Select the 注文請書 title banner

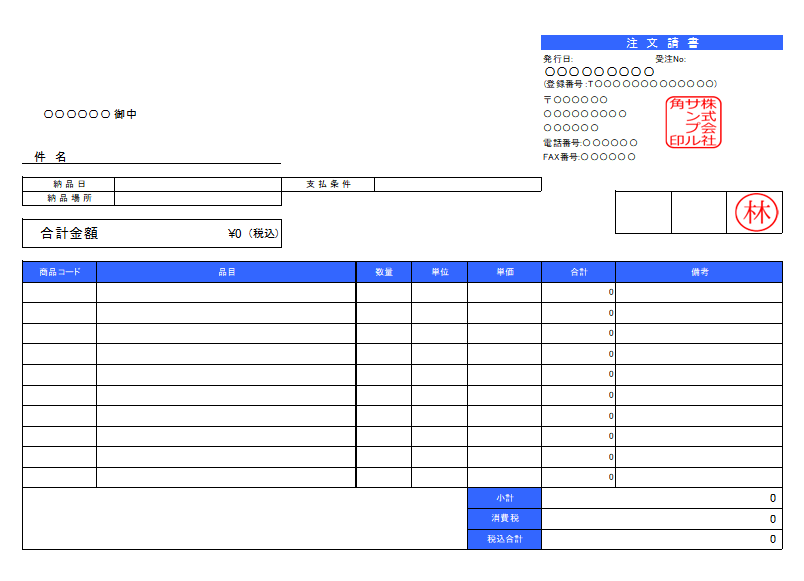(x=661, y=43)
